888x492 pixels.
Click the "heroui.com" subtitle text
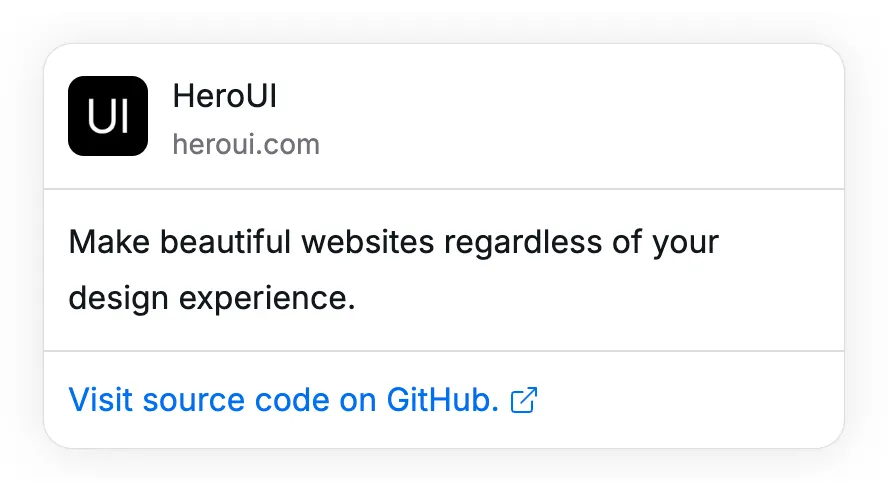[246, 145]
